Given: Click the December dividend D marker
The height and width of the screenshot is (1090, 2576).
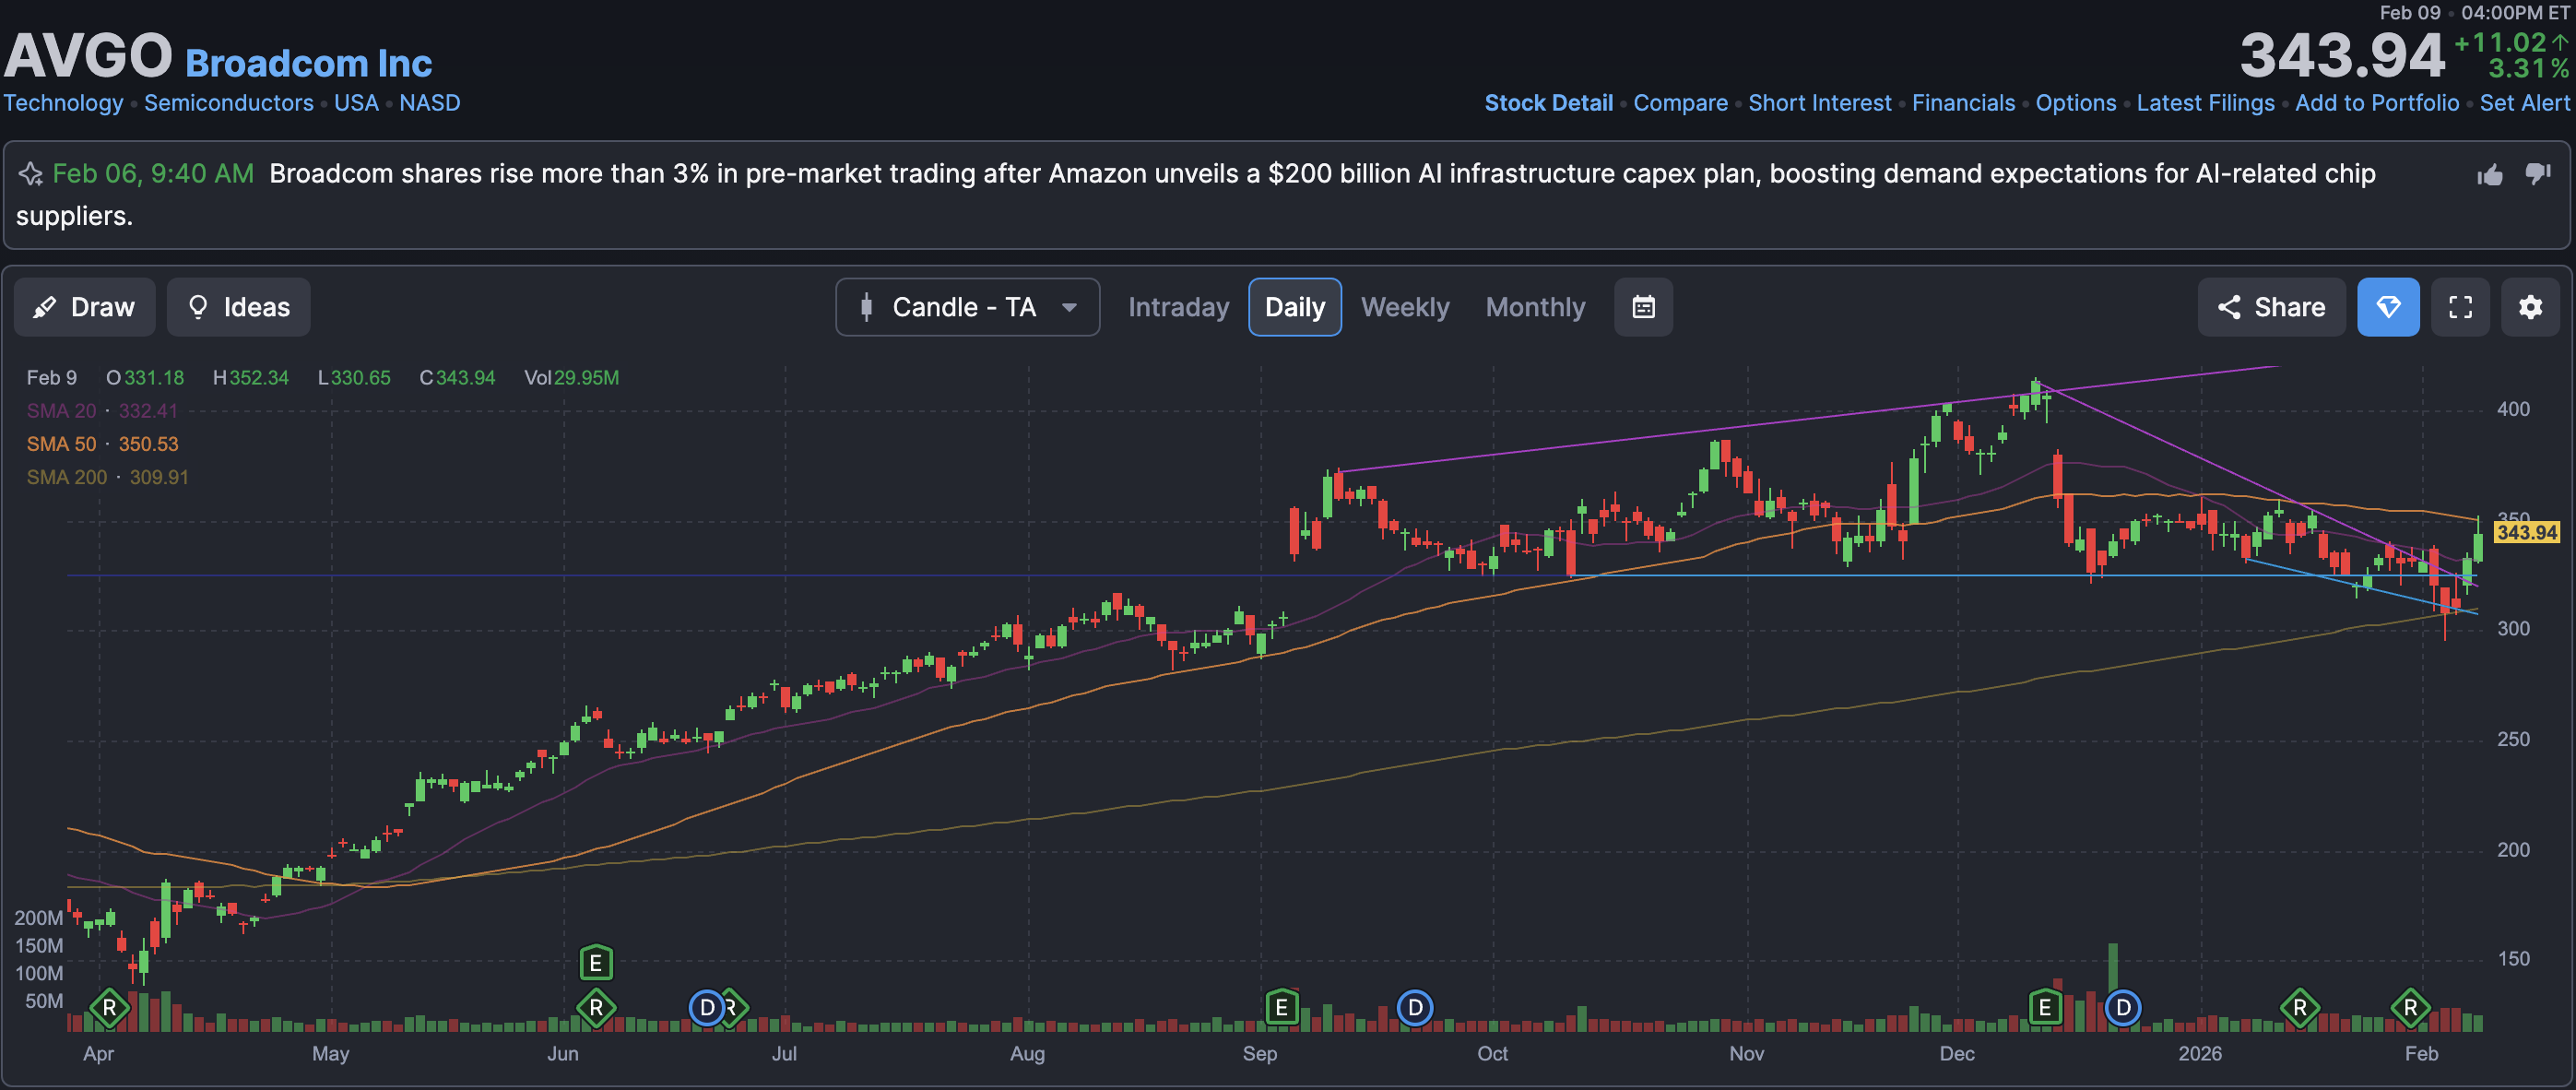Looking at the screenshot, I should [x=2122, y=1007].
